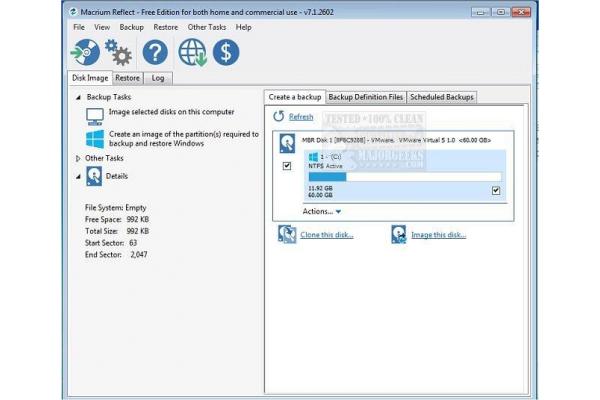This screenshot has height=400, width=600.
Task: Open the gears defaults settings icon
Action: pos(118,52)
